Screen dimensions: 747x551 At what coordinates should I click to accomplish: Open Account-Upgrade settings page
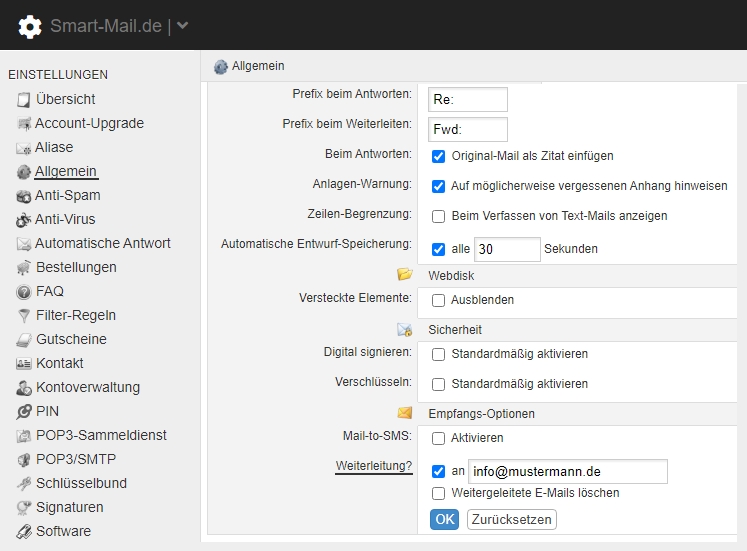89,123
